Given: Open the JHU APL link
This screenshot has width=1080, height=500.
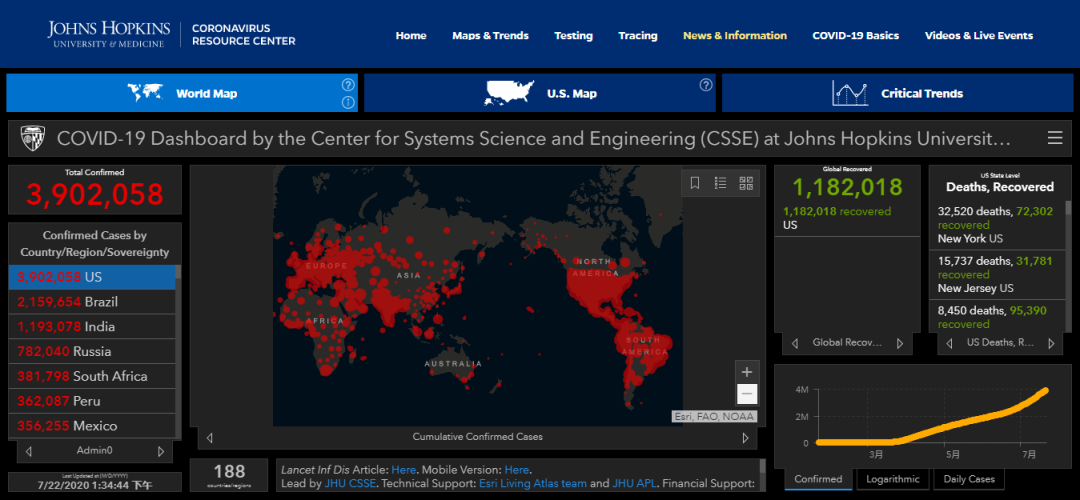Looking at the screenshot, I should (636, 483).
